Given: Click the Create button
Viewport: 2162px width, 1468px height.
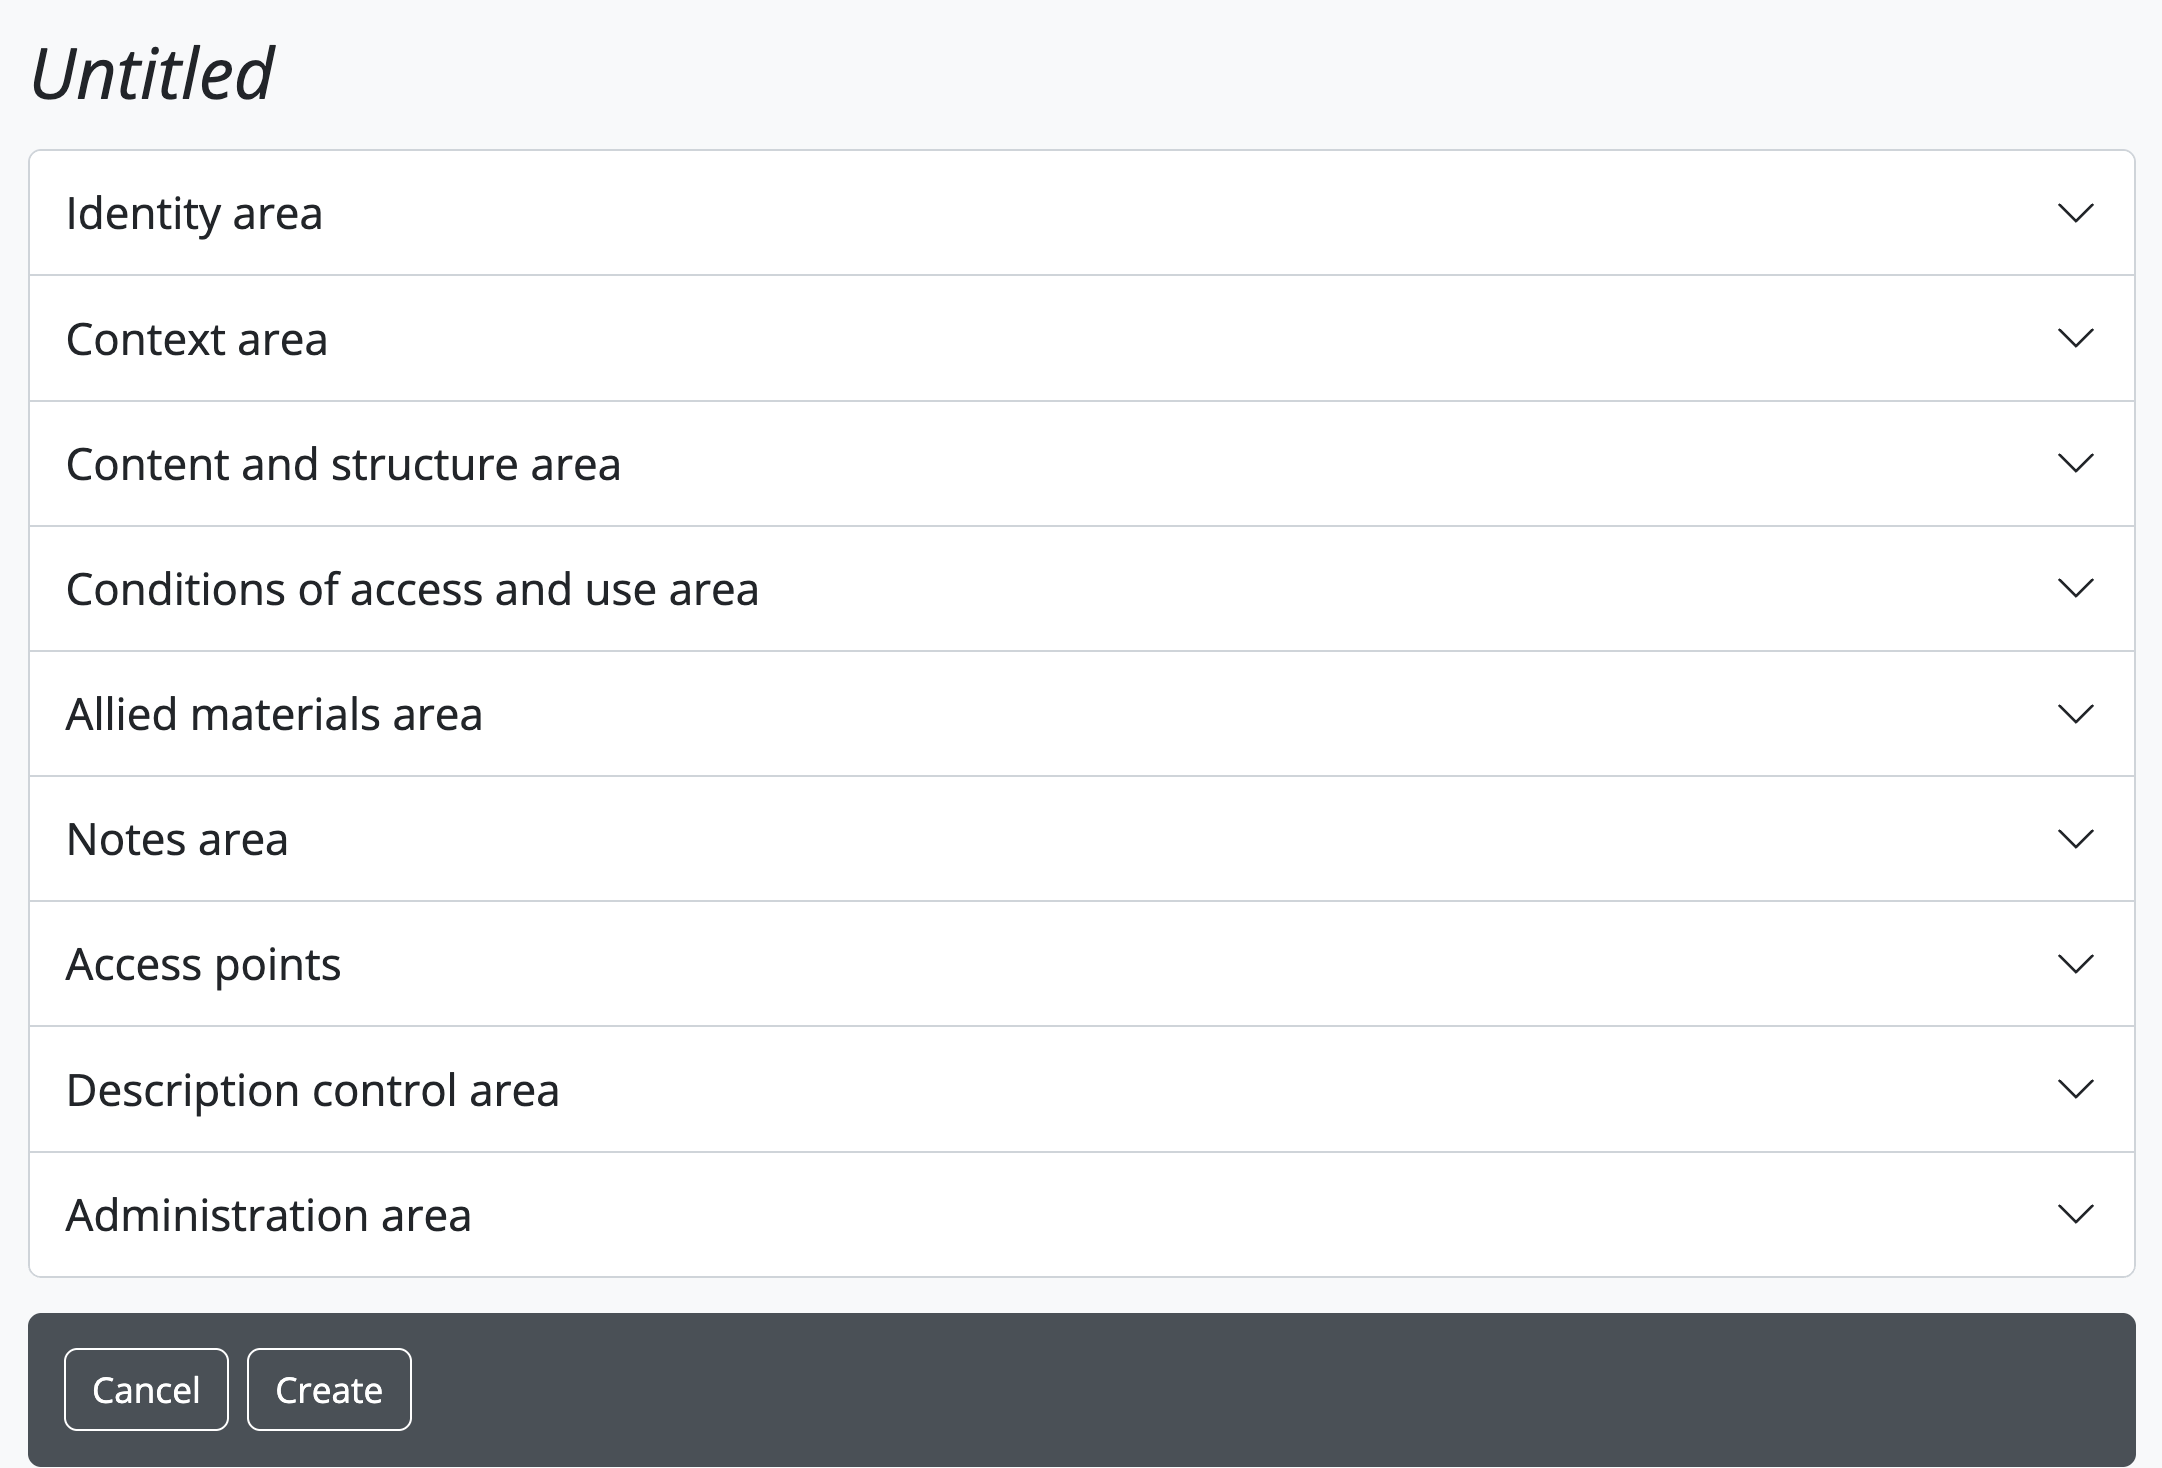Looking at the screenshot, I should pos(329,1390).
